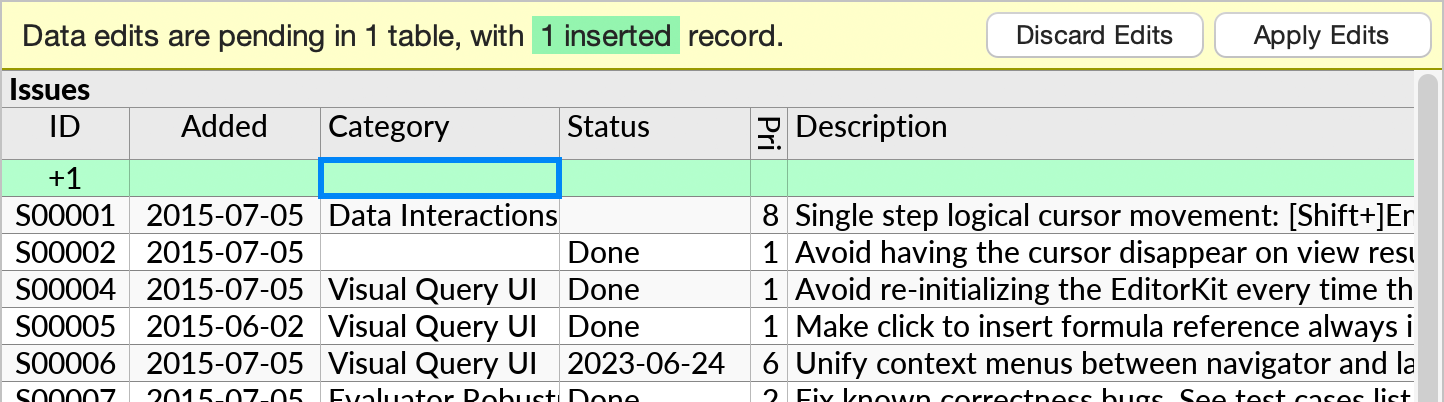Image resolution: width=1444 pixels, height=402 pixels.
Task: Click the 'Data Interactions' category cell
Action: (440, 216)
